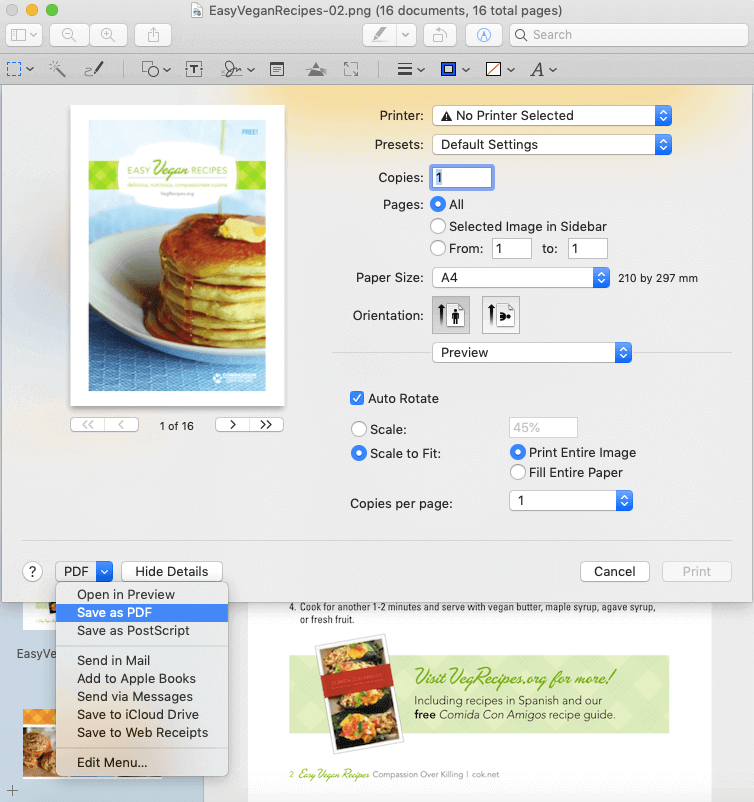Click the Adjust Color prism icon
The height and width of the screenshot is (802, 754).
(x=314, y=69)
